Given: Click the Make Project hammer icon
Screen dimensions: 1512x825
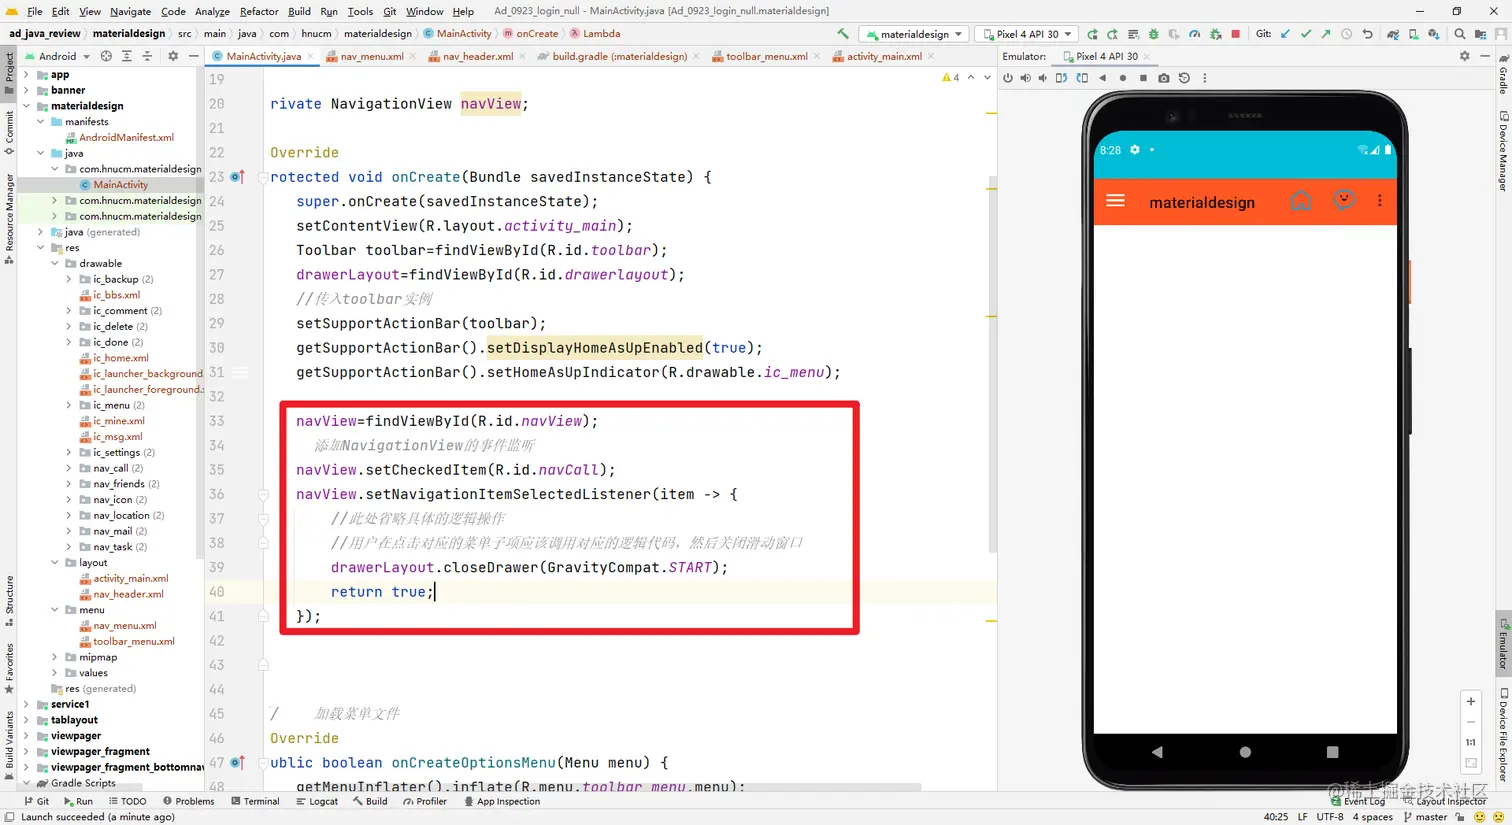Looking at the screenshot, I should click(843, 34).
